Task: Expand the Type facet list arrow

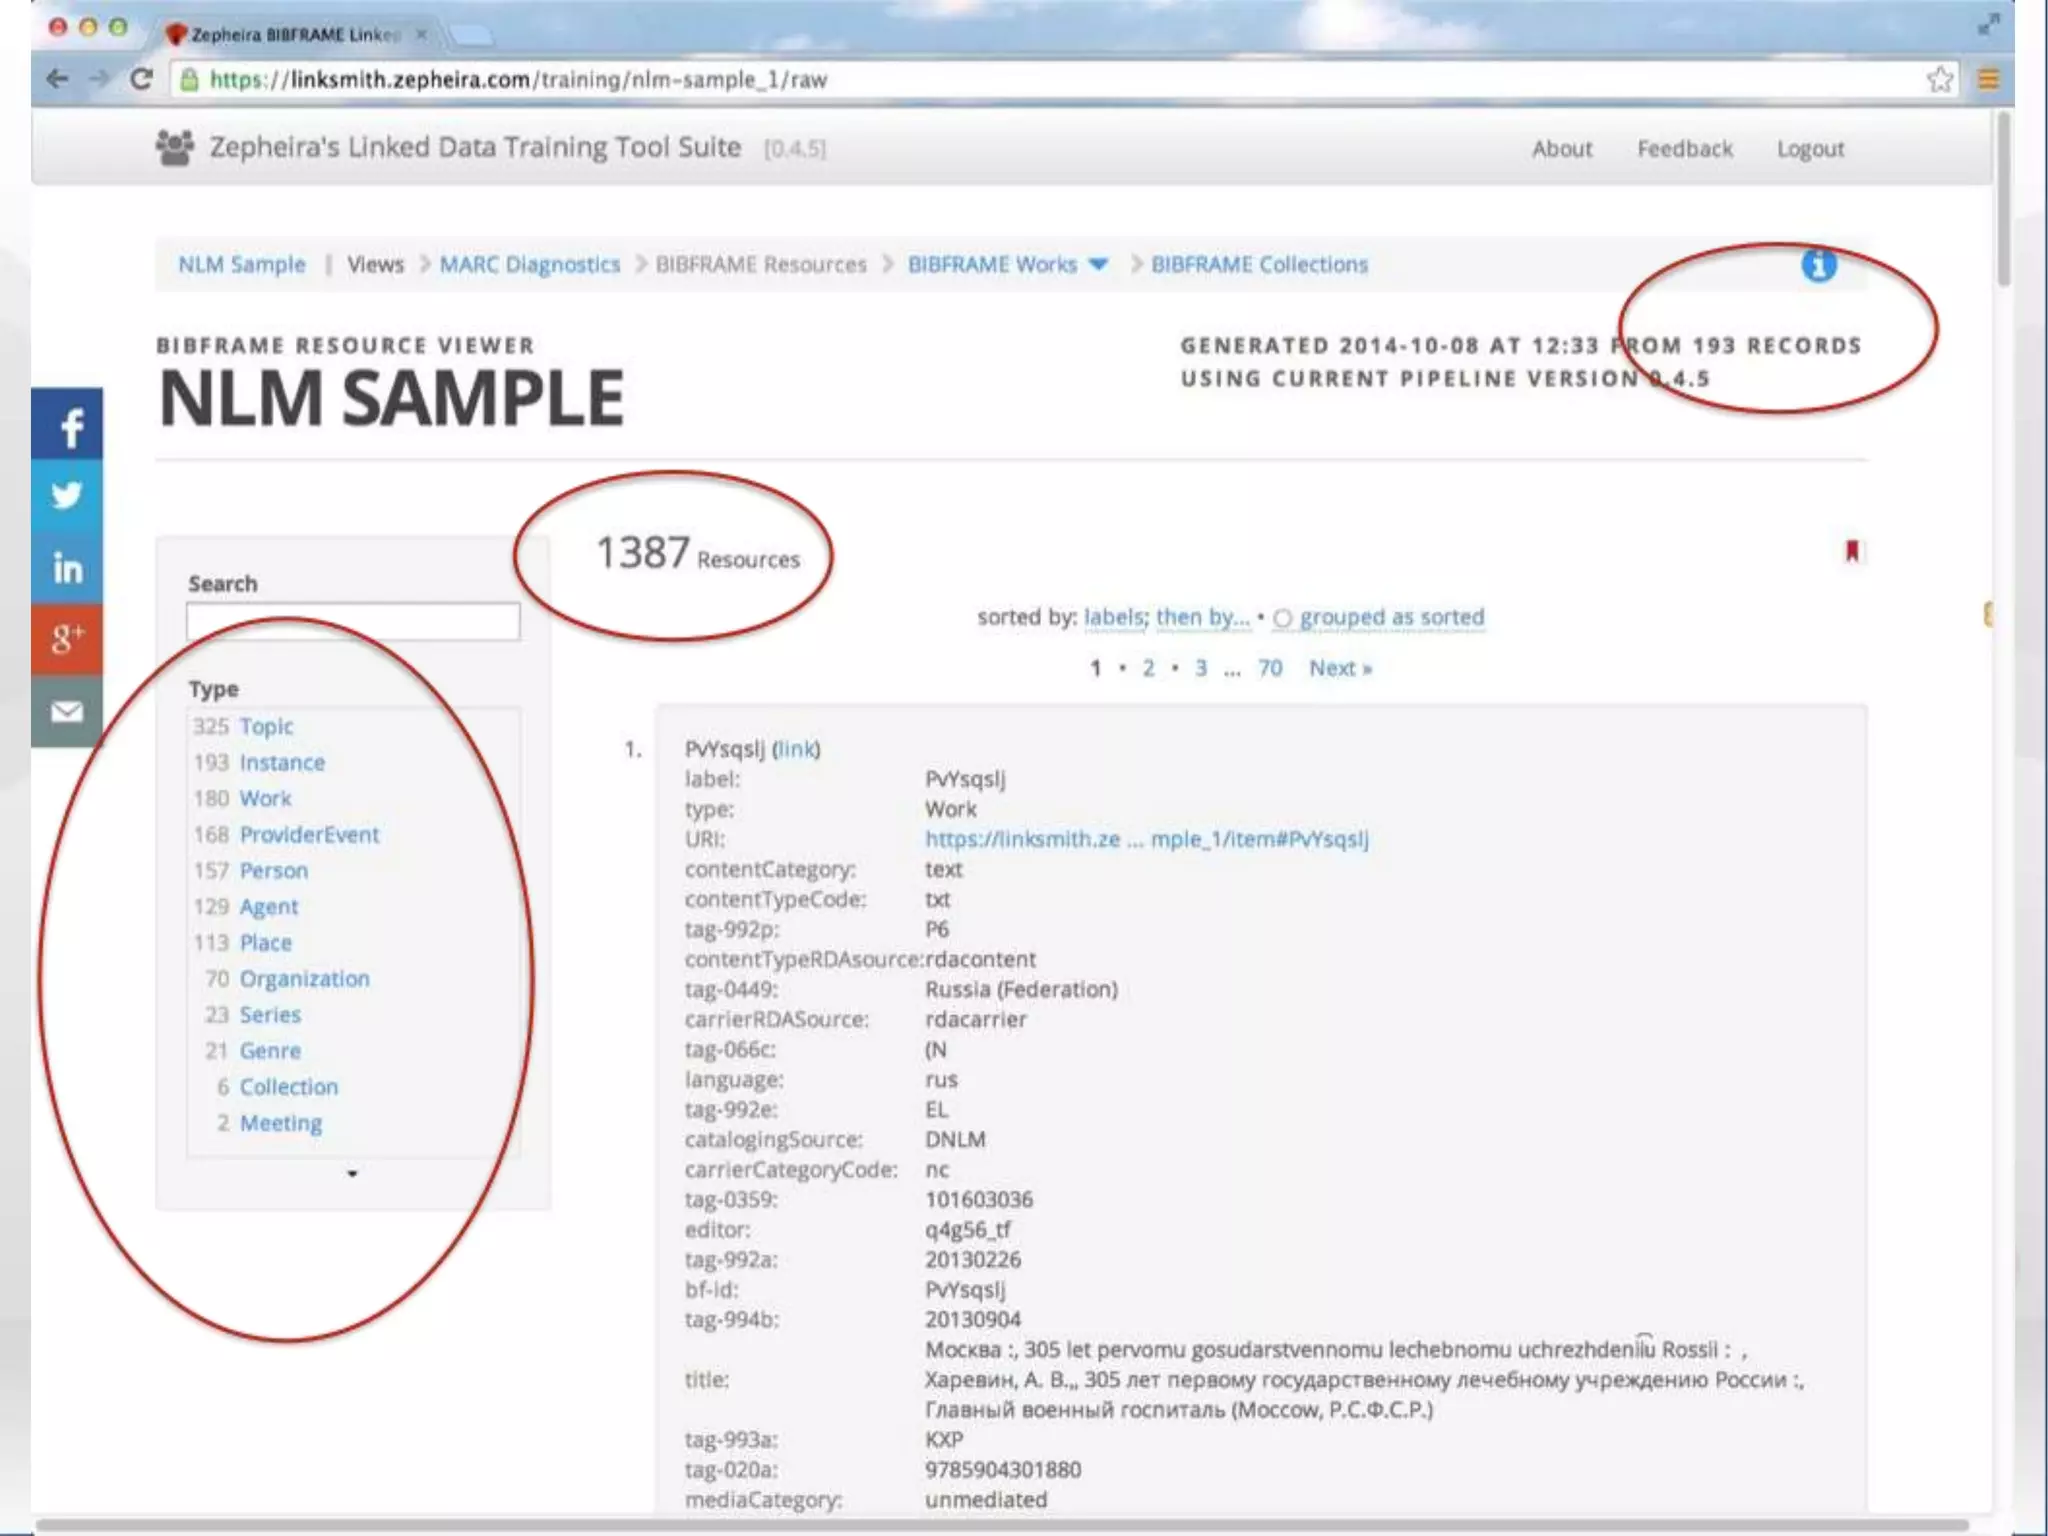Action: 352,1173
